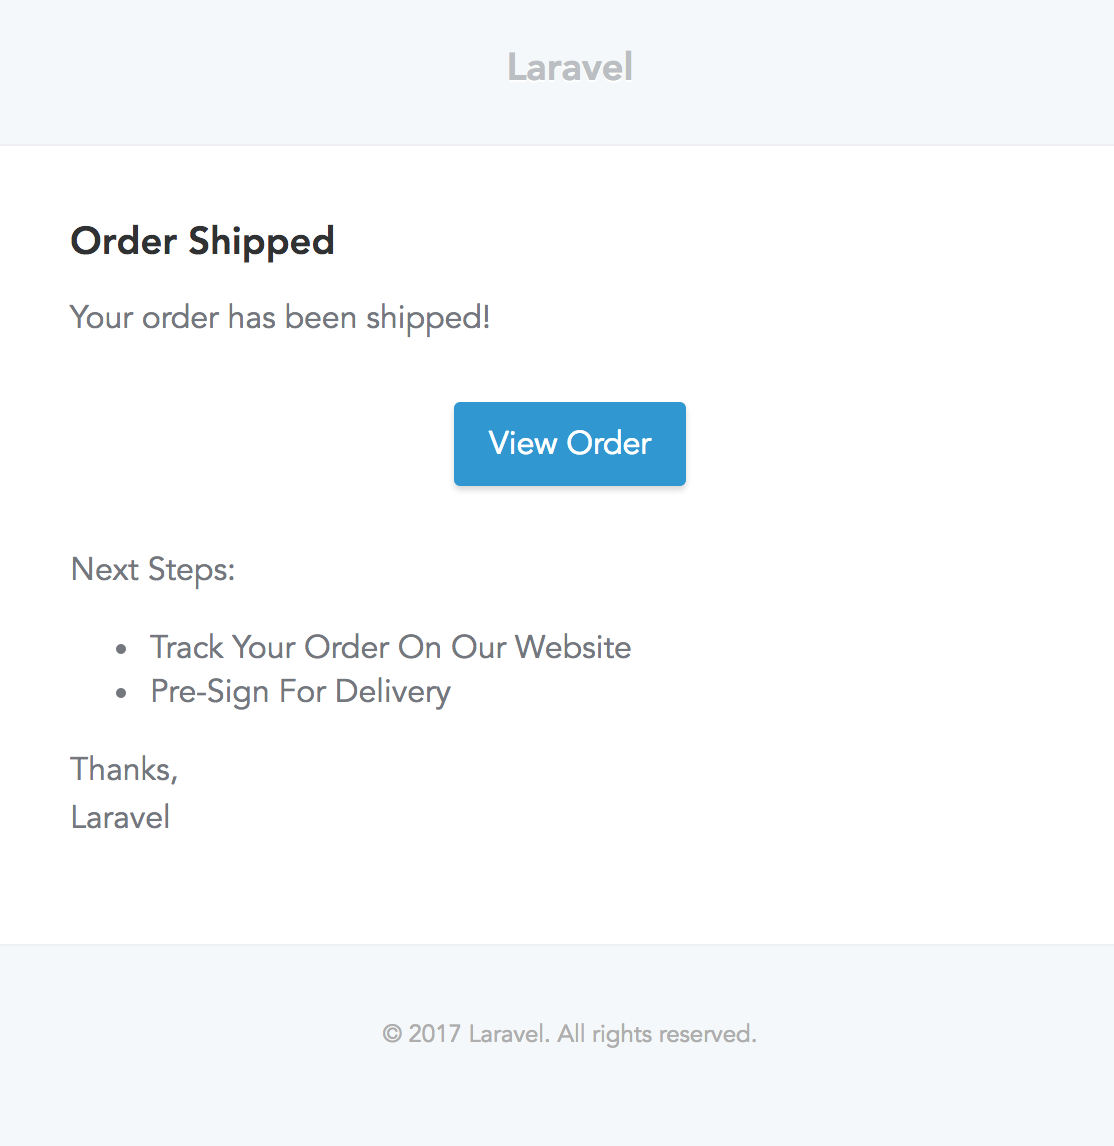Select the Laravel name in the footer
The image size is (1114, 1146).
(x=507, y=1033)
